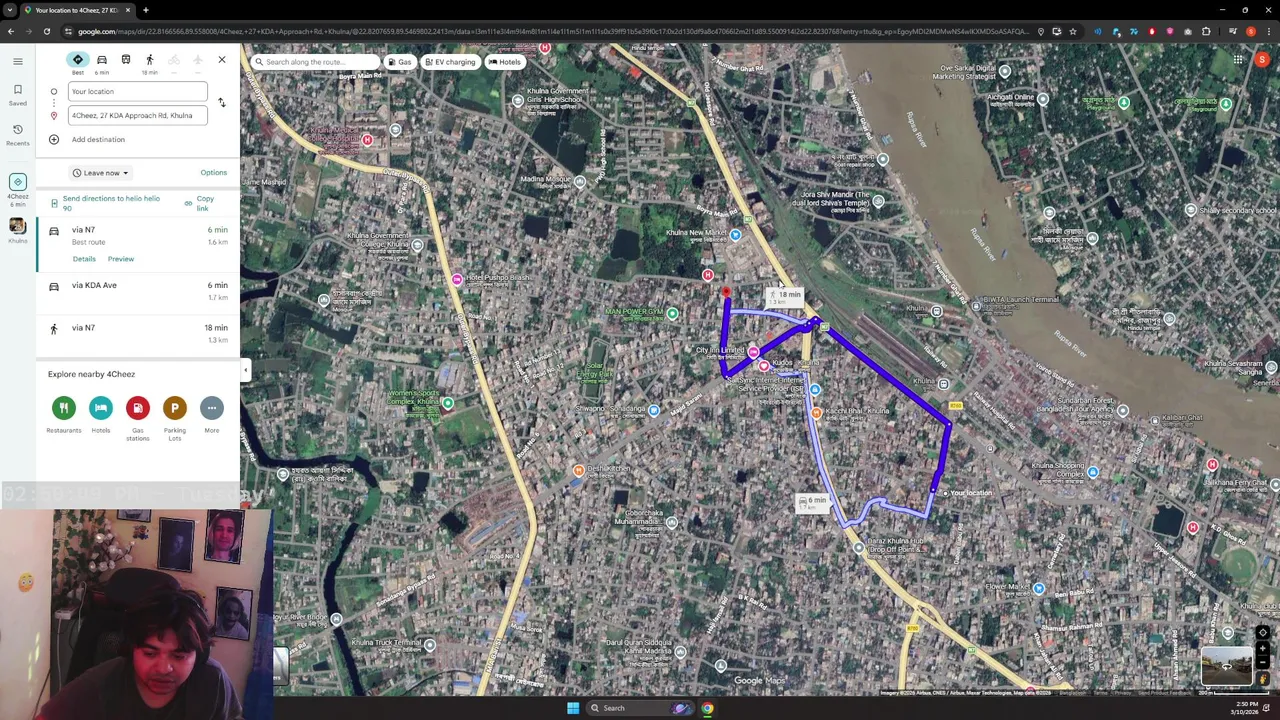The width and height of the screenshot is (1280, 720).
Task: Close the Your location Maps tab
Action: tap(127, 10)
